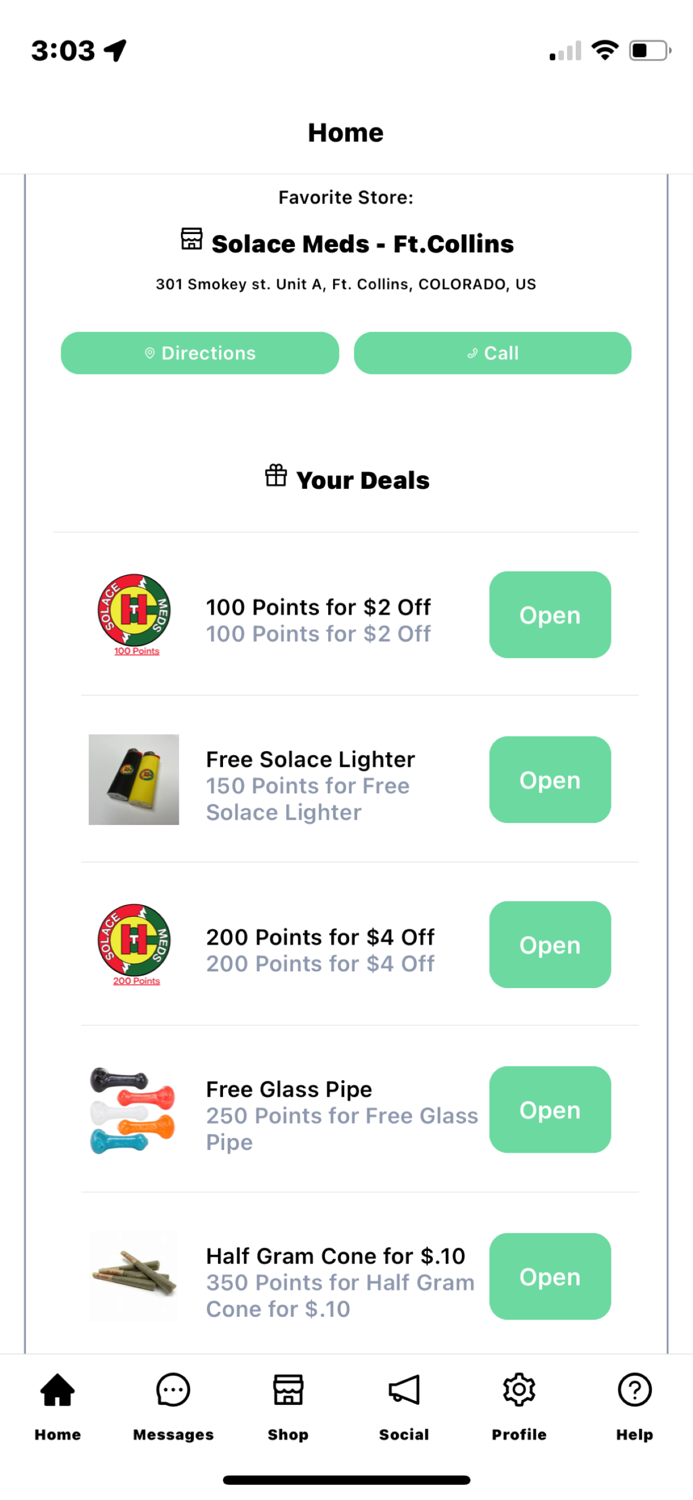Open the Free Solace Lighter deal
This screenshot has height=1500, width=693.
(549, 780)
